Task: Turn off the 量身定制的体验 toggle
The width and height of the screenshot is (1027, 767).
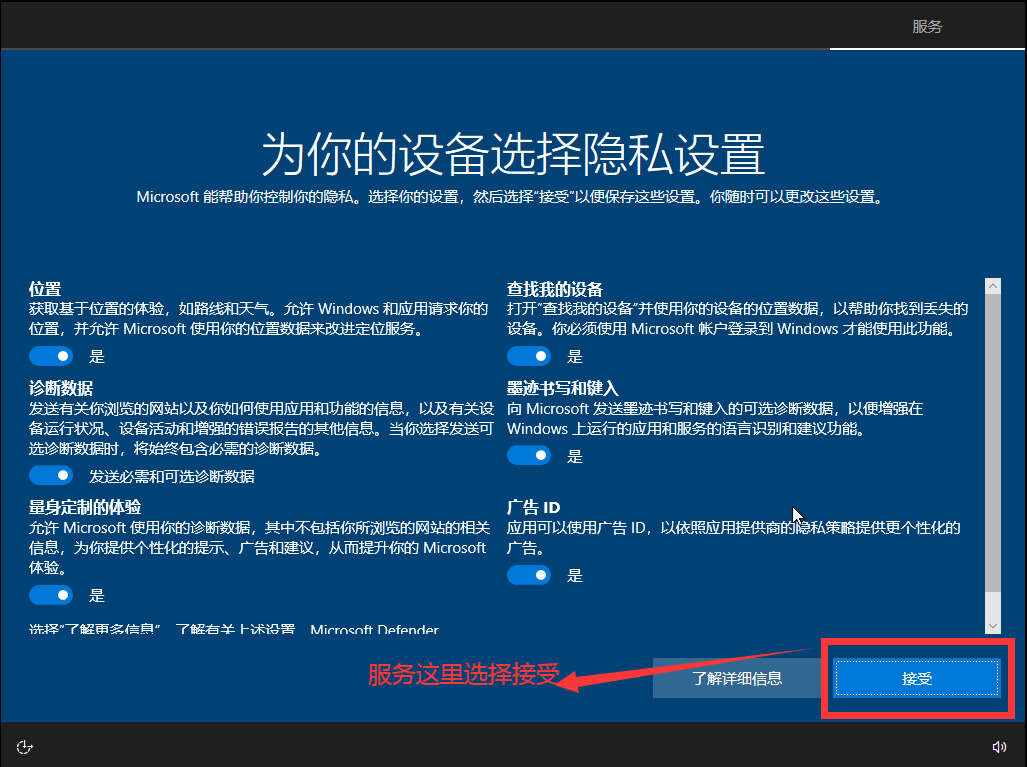Action: [51, 595]
